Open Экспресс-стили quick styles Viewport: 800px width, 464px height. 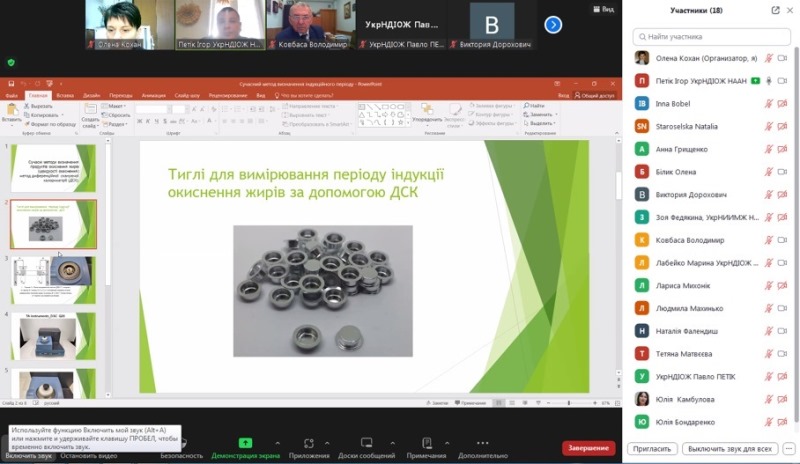point(454,115)
